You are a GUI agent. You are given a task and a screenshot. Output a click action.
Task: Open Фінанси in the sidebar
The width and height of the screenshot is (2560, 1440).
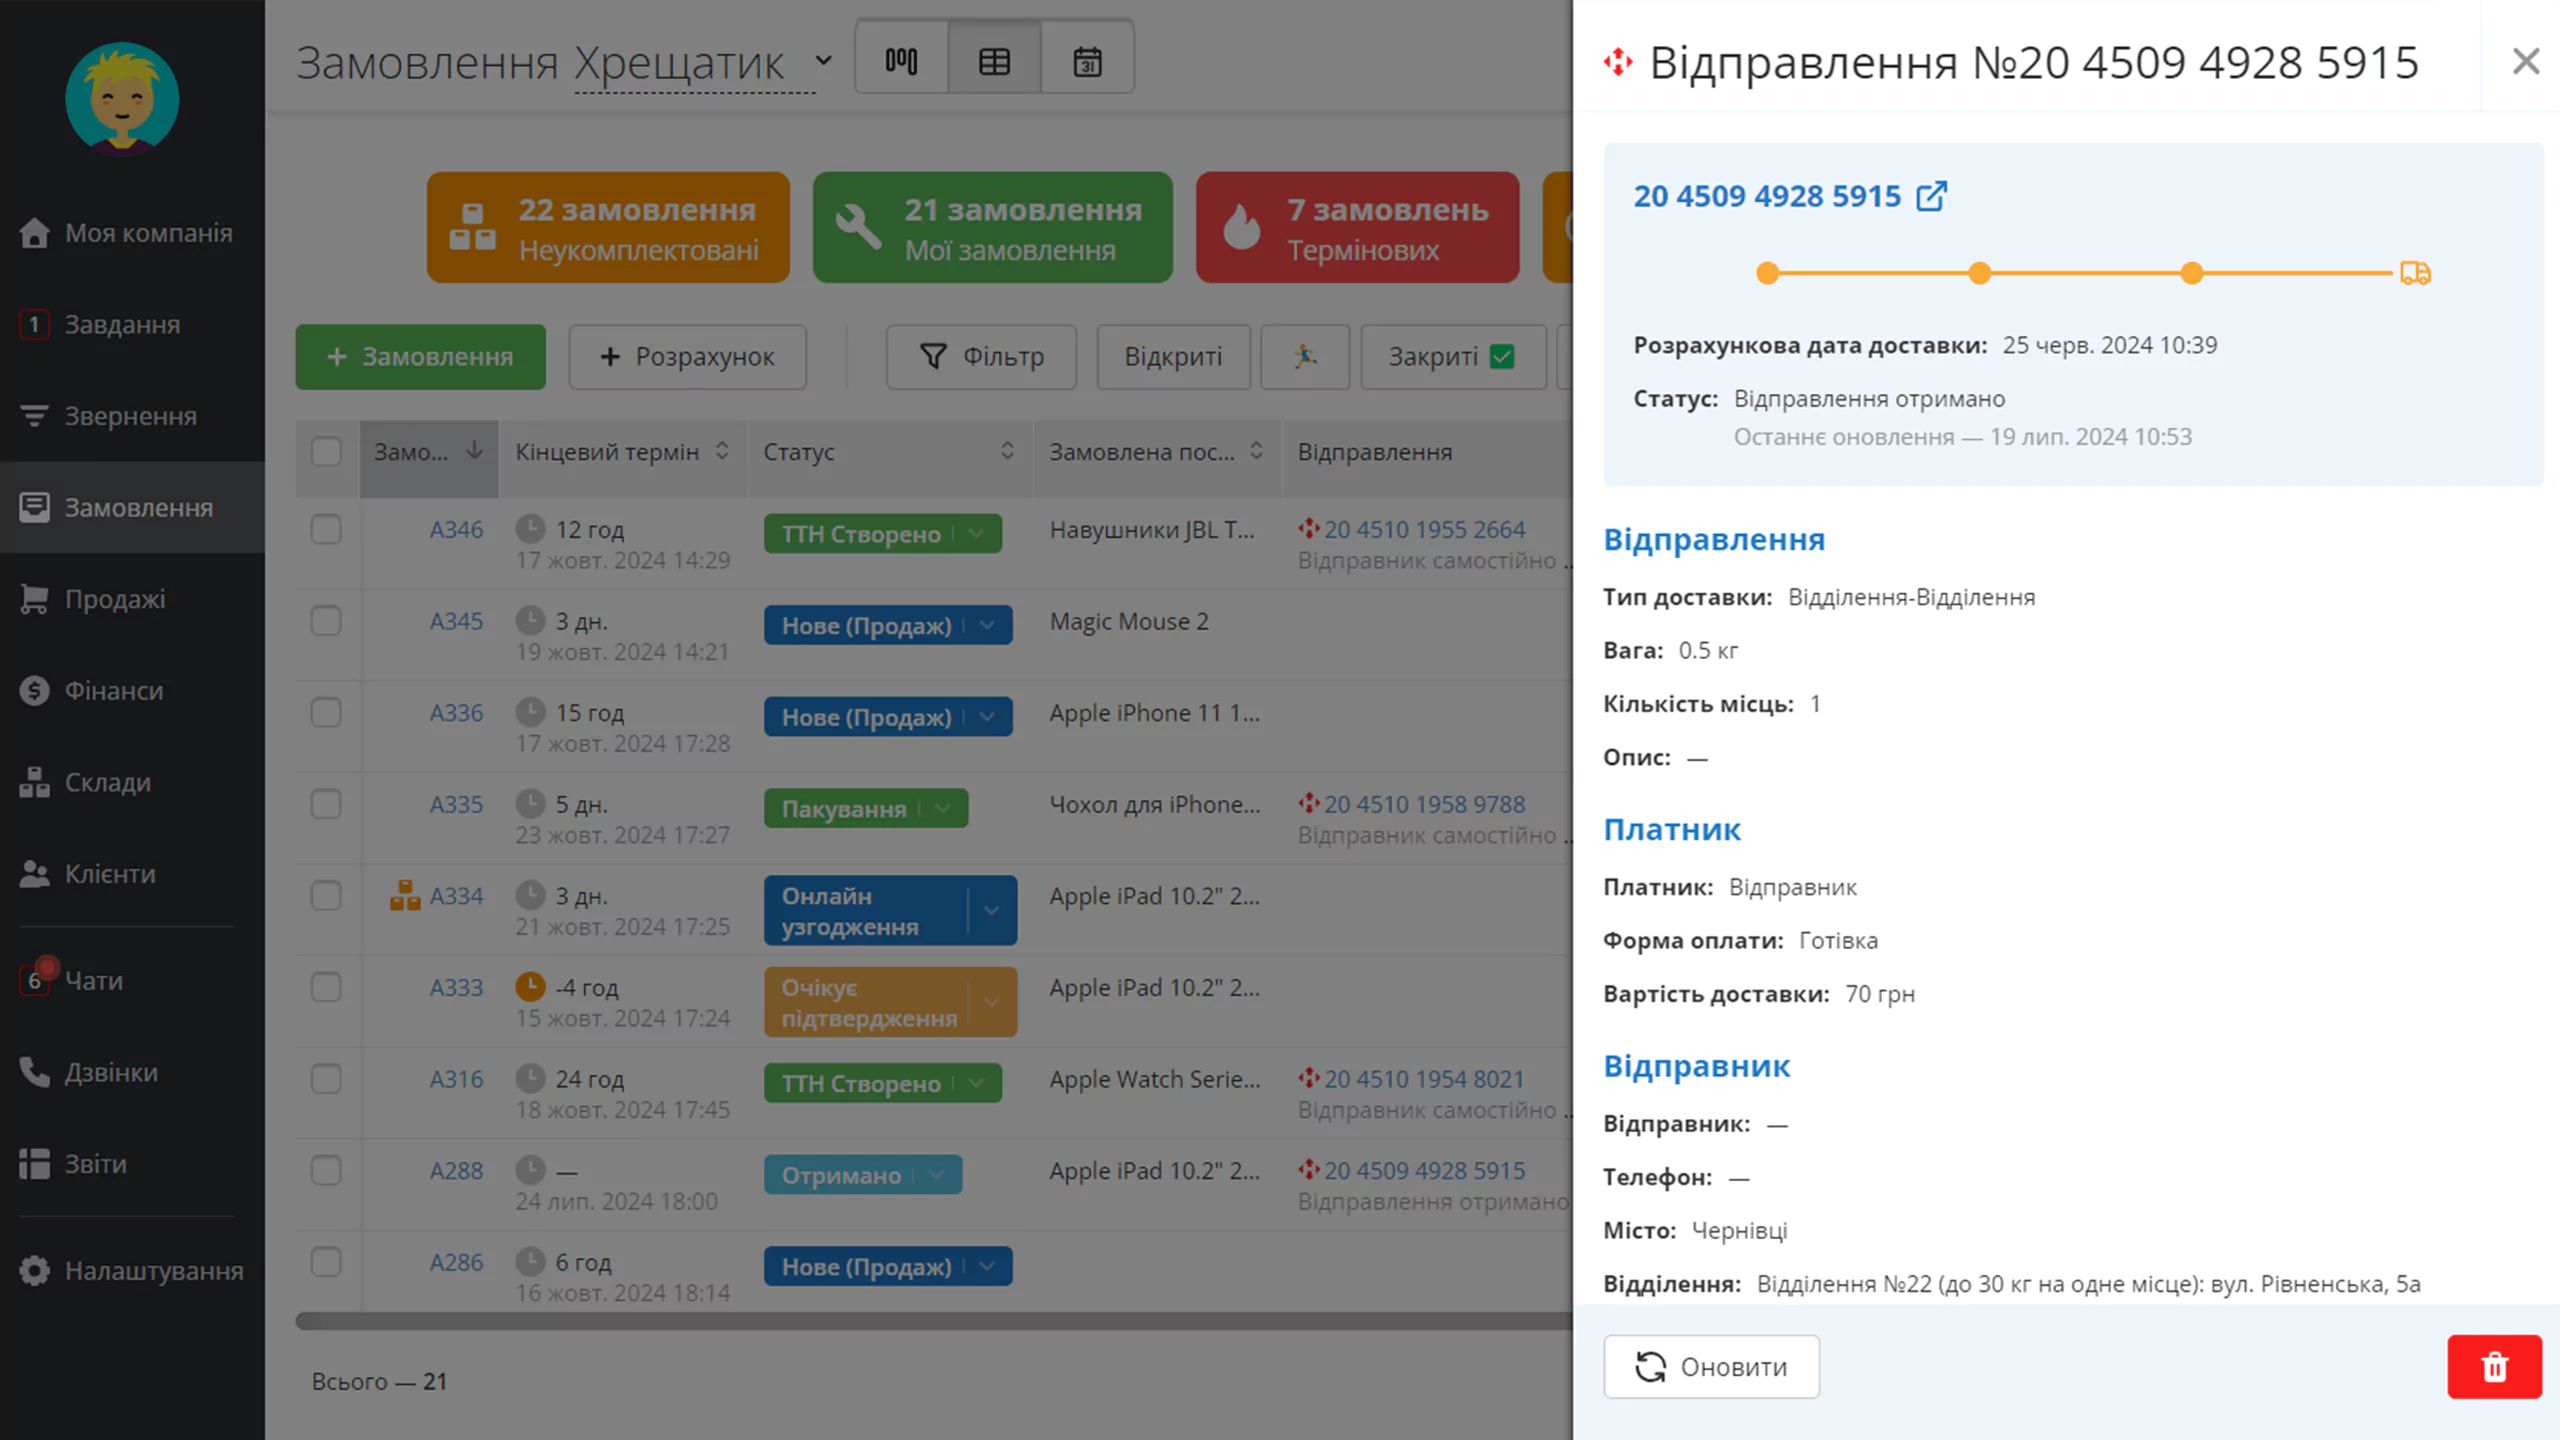[132, 691]
